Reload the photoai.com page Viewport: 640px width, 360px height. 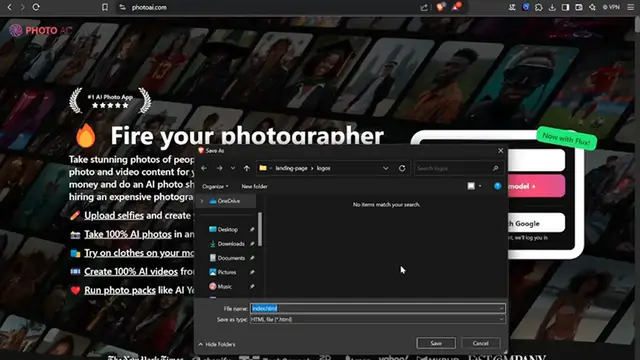pos(36,7)
